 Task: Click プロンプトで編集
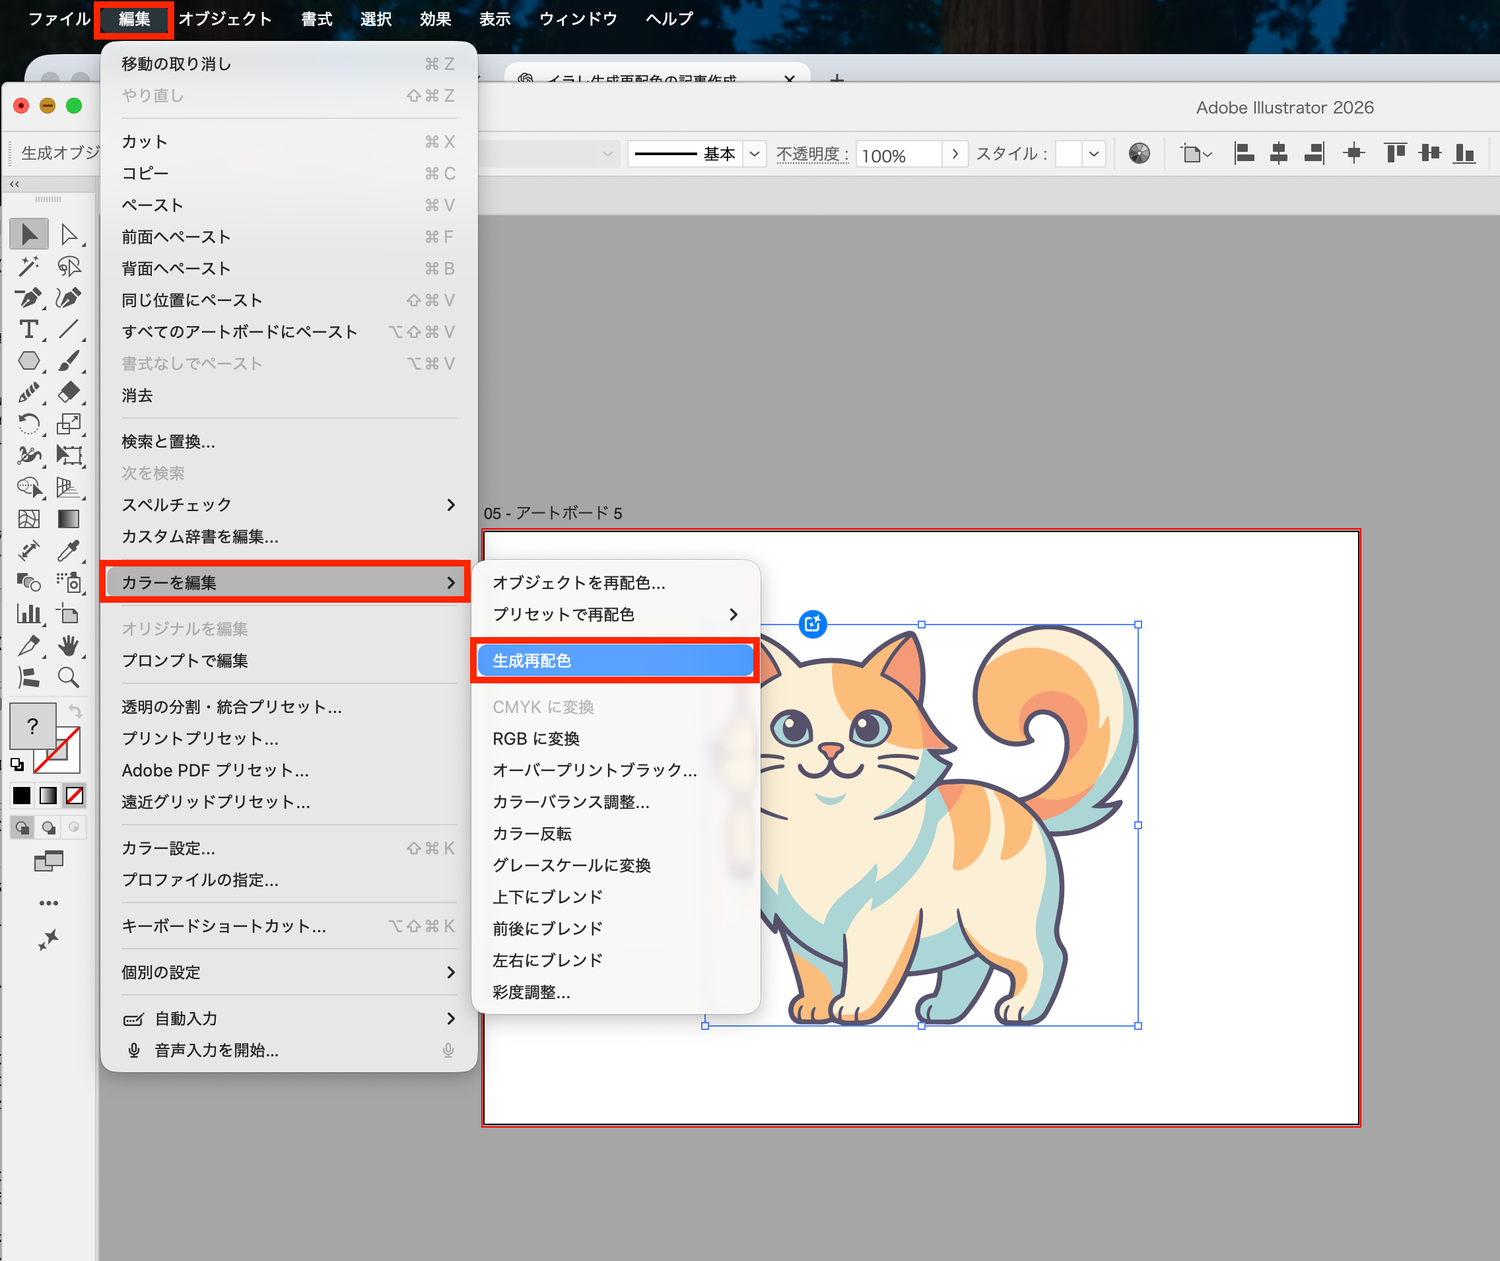click(x=289, y=660)
